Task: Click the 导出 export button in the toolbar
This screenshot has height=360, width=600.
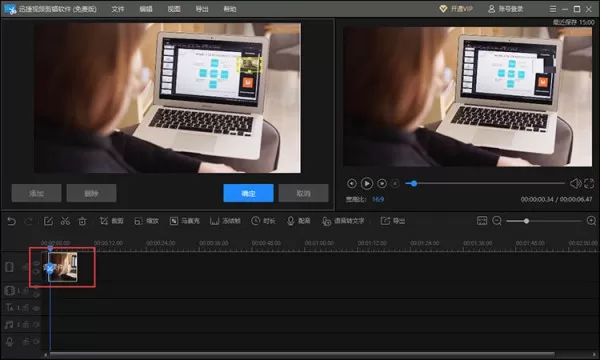Action: tap(393, 221)
